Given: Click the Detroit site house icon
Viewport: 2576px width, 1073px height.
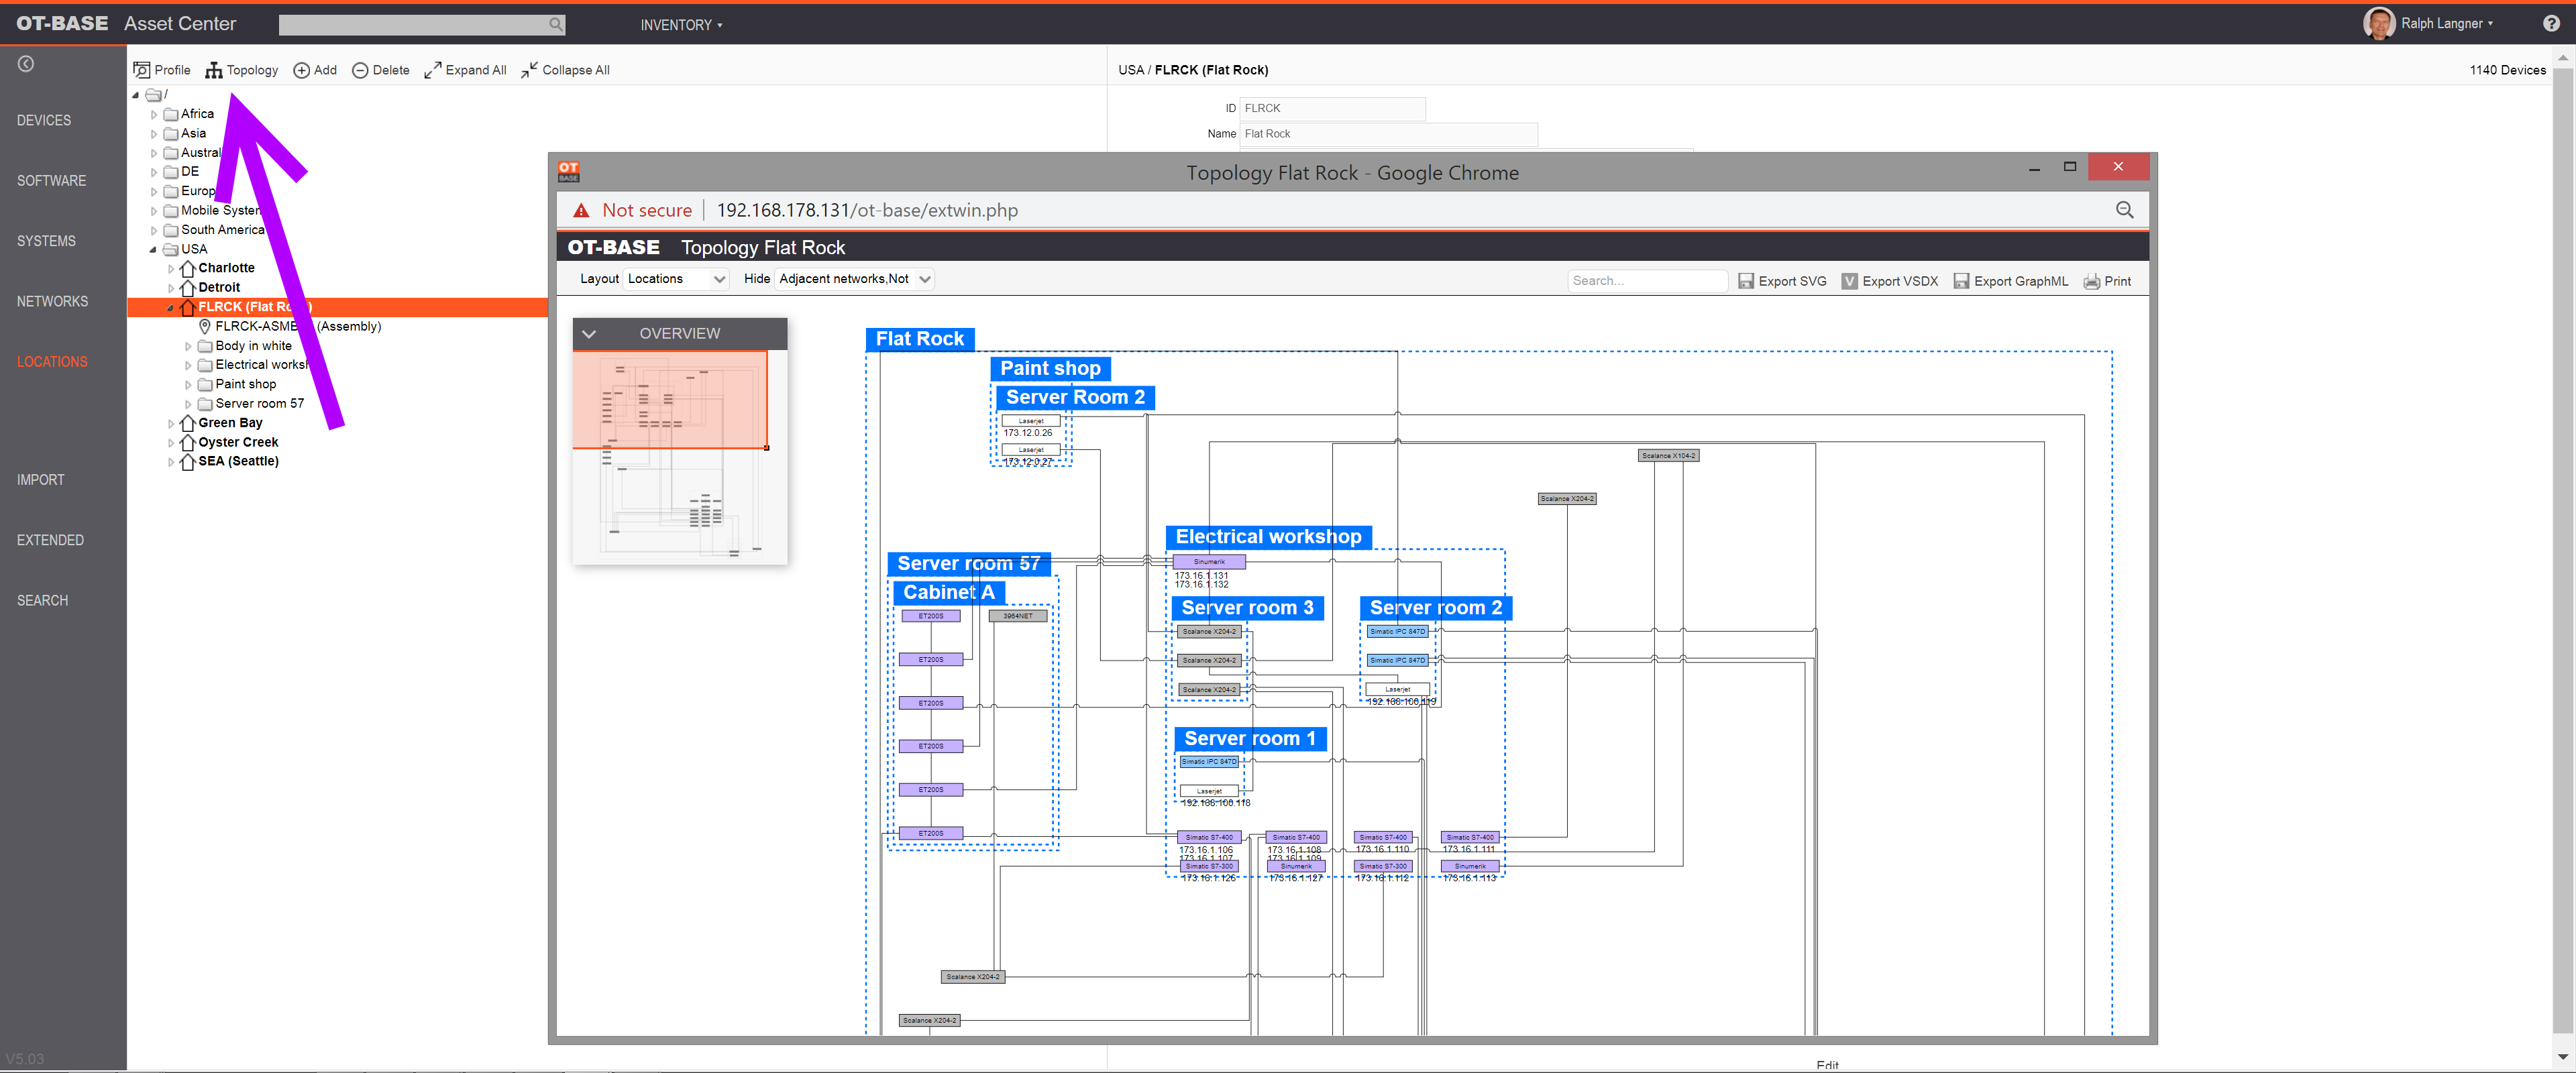Looking at the screenshot, I should point(187,287).
